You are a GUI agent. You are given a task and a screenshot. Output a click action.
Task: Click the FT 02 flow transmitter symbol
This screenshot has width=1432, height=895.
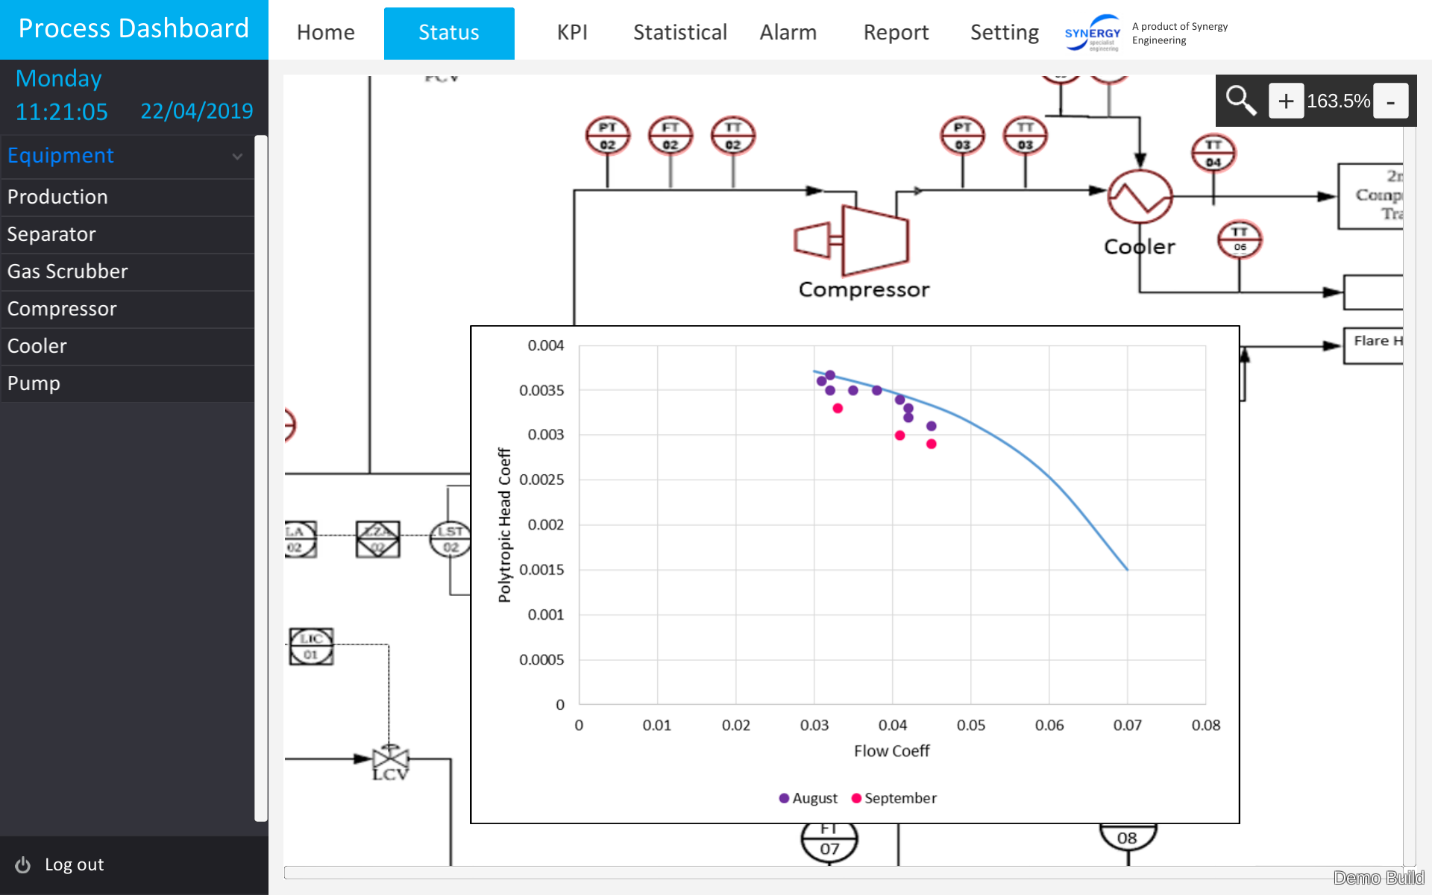click(x=670, y=136)
